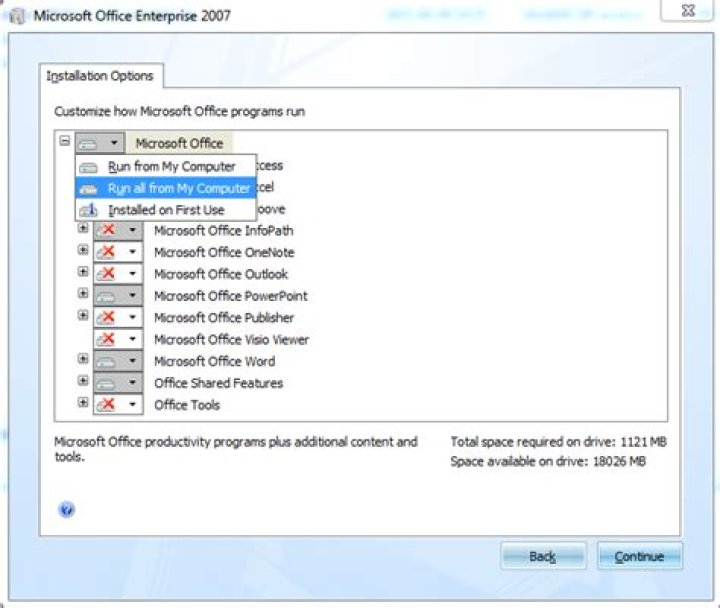Expand the Office Tools node
This screenshot has width=720, height=608.
(83, 402)
